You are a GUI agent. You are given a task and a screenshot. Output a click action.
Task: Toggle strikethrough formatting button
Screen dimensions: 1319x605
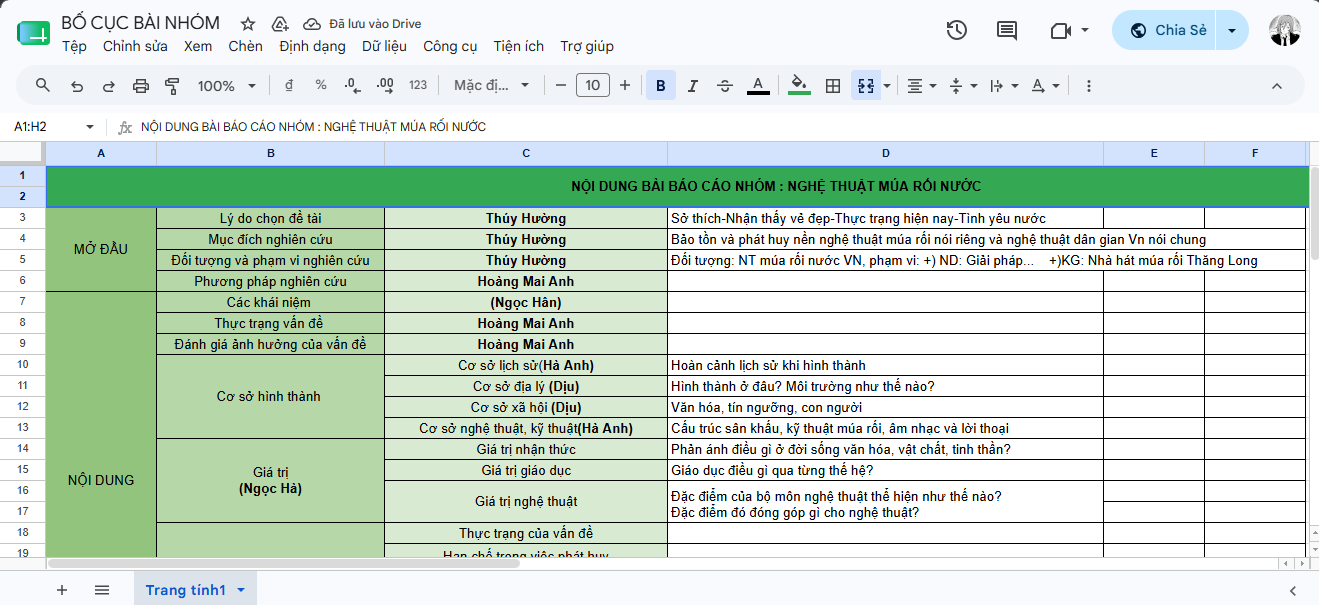click(725, 86)
